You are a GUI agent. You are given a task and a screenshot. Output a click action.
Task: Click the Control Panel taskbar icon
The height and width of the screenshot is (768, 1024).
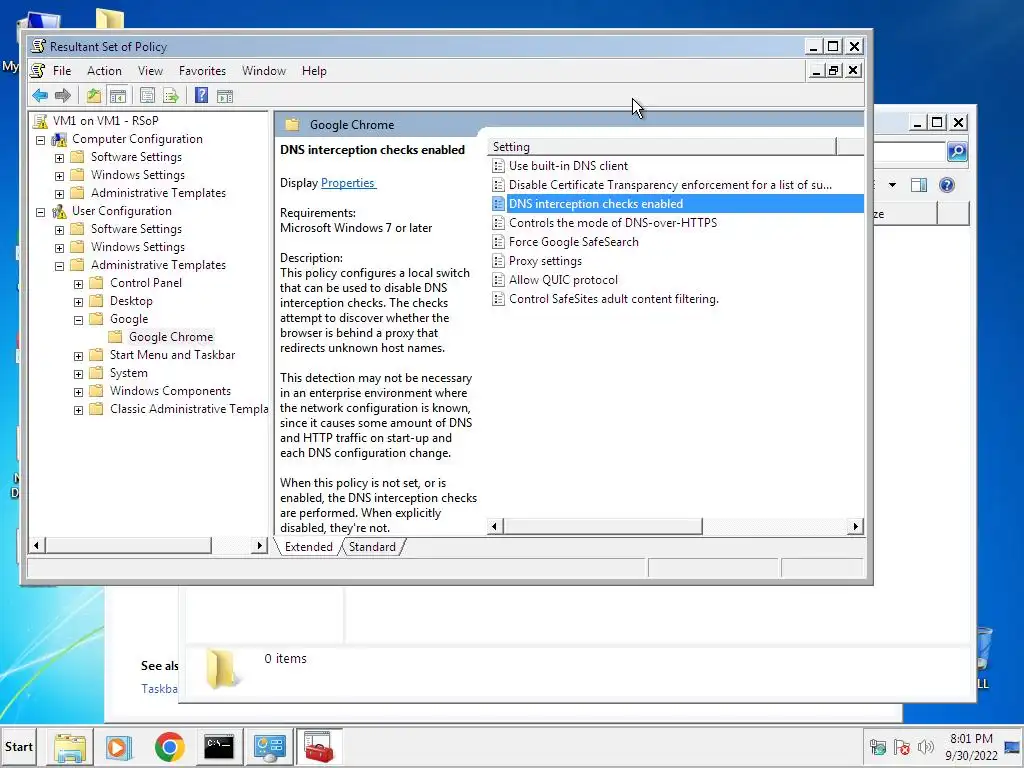pyautogui.click(x=269, y=747)
